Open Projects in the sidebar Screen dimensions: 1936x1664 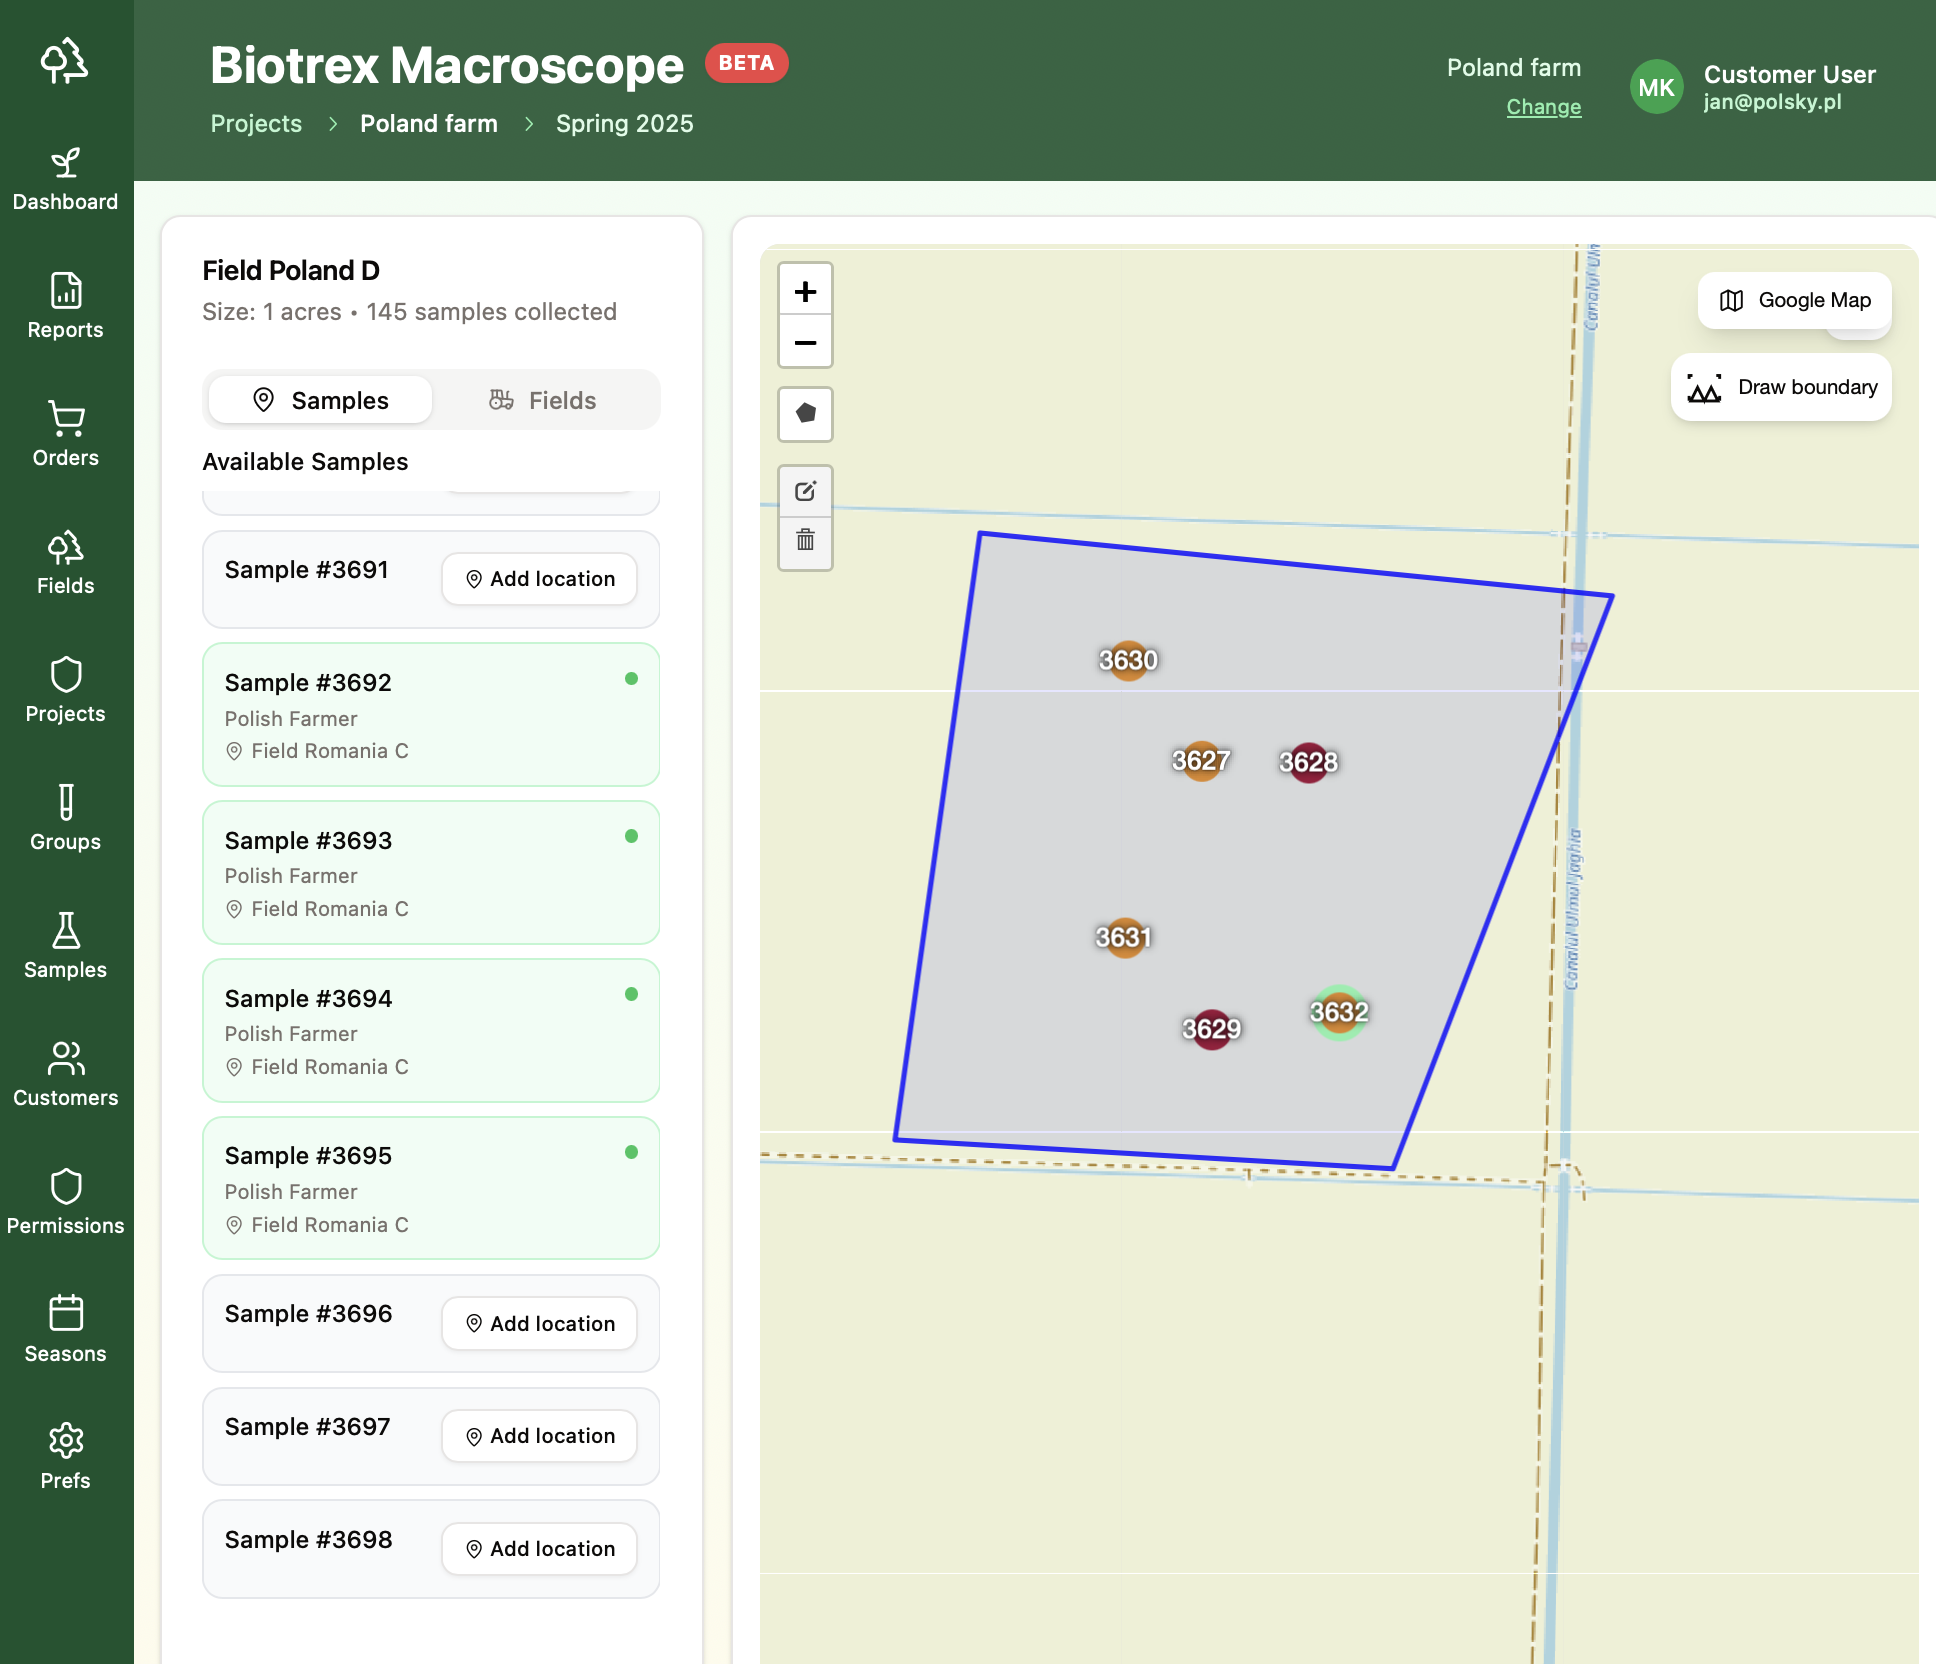(x=66, y=691)
